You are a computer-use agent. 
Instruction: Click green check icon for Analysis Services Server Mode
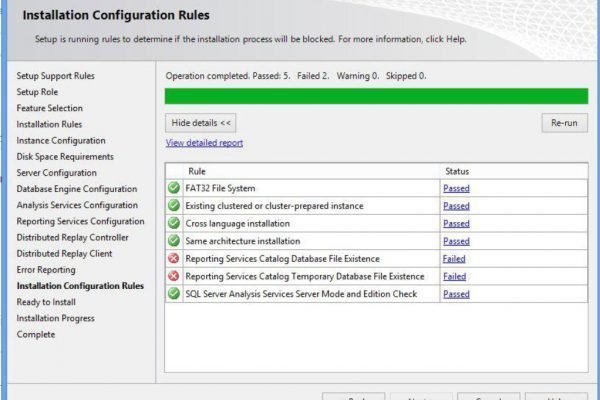174,294
